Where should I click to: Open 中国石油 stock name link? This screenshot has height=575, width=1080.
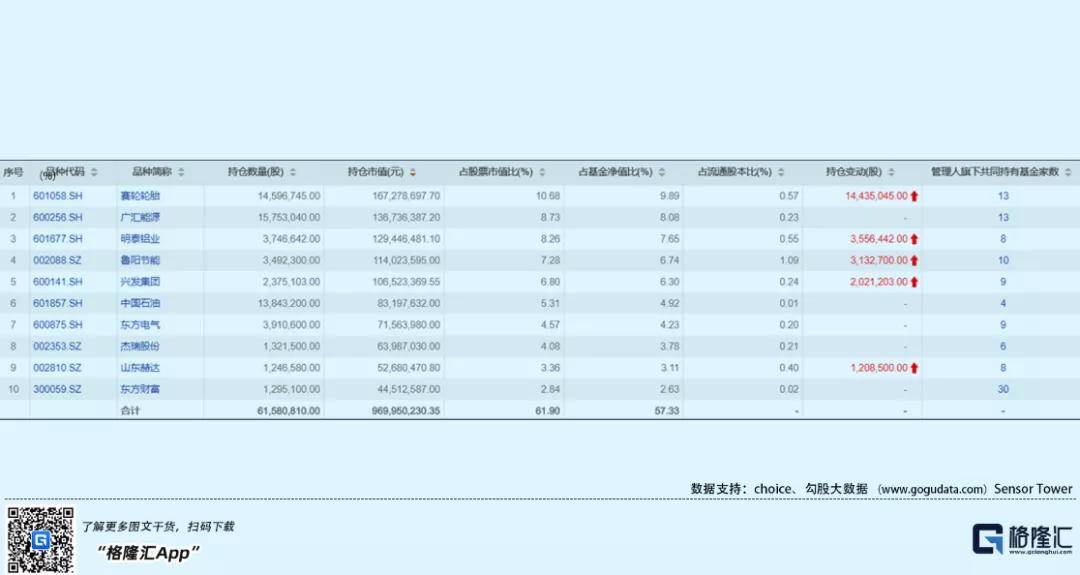point(139,303)
